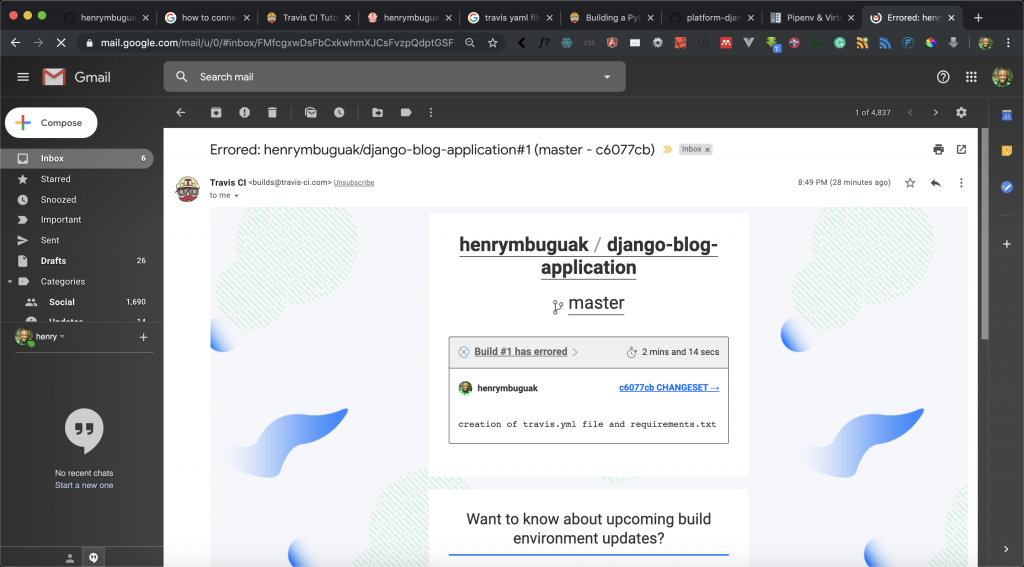Screen dimensions: 1024x567
Task: Open message More menu beside reply
Action: pos(961,183)
